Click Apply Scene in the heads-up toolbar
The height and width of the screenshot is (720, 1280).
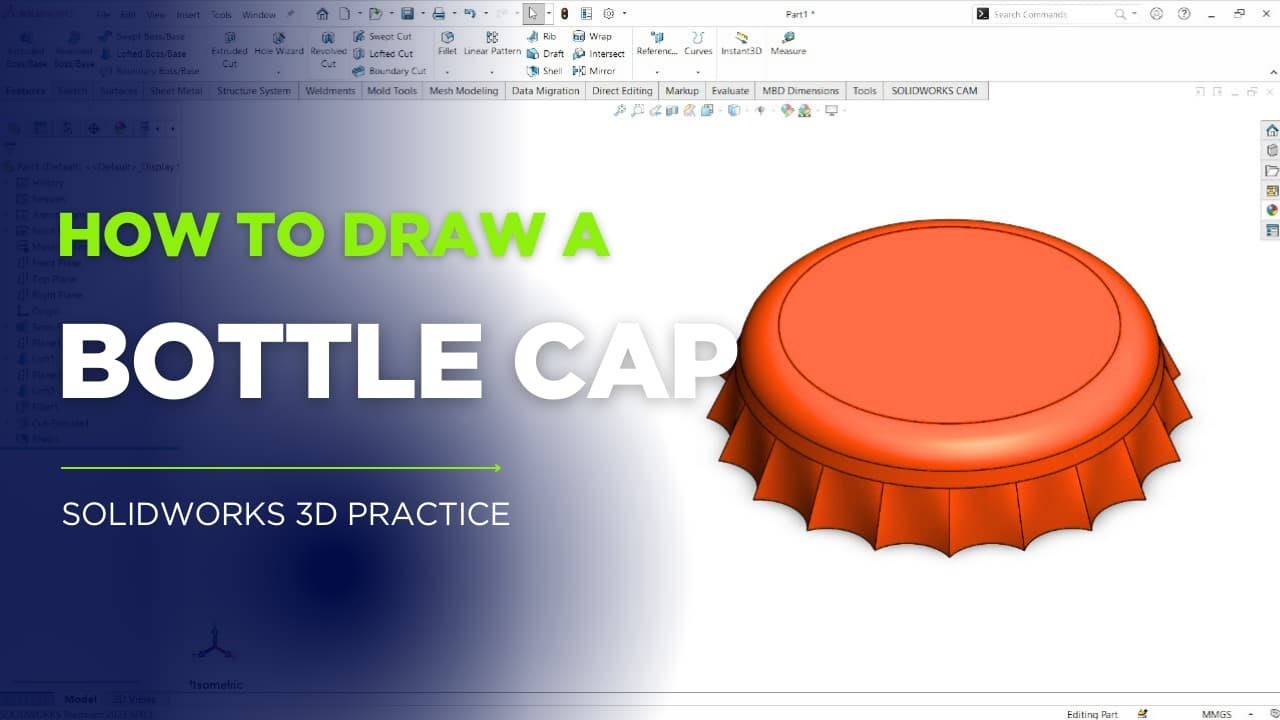pos(803,110)
